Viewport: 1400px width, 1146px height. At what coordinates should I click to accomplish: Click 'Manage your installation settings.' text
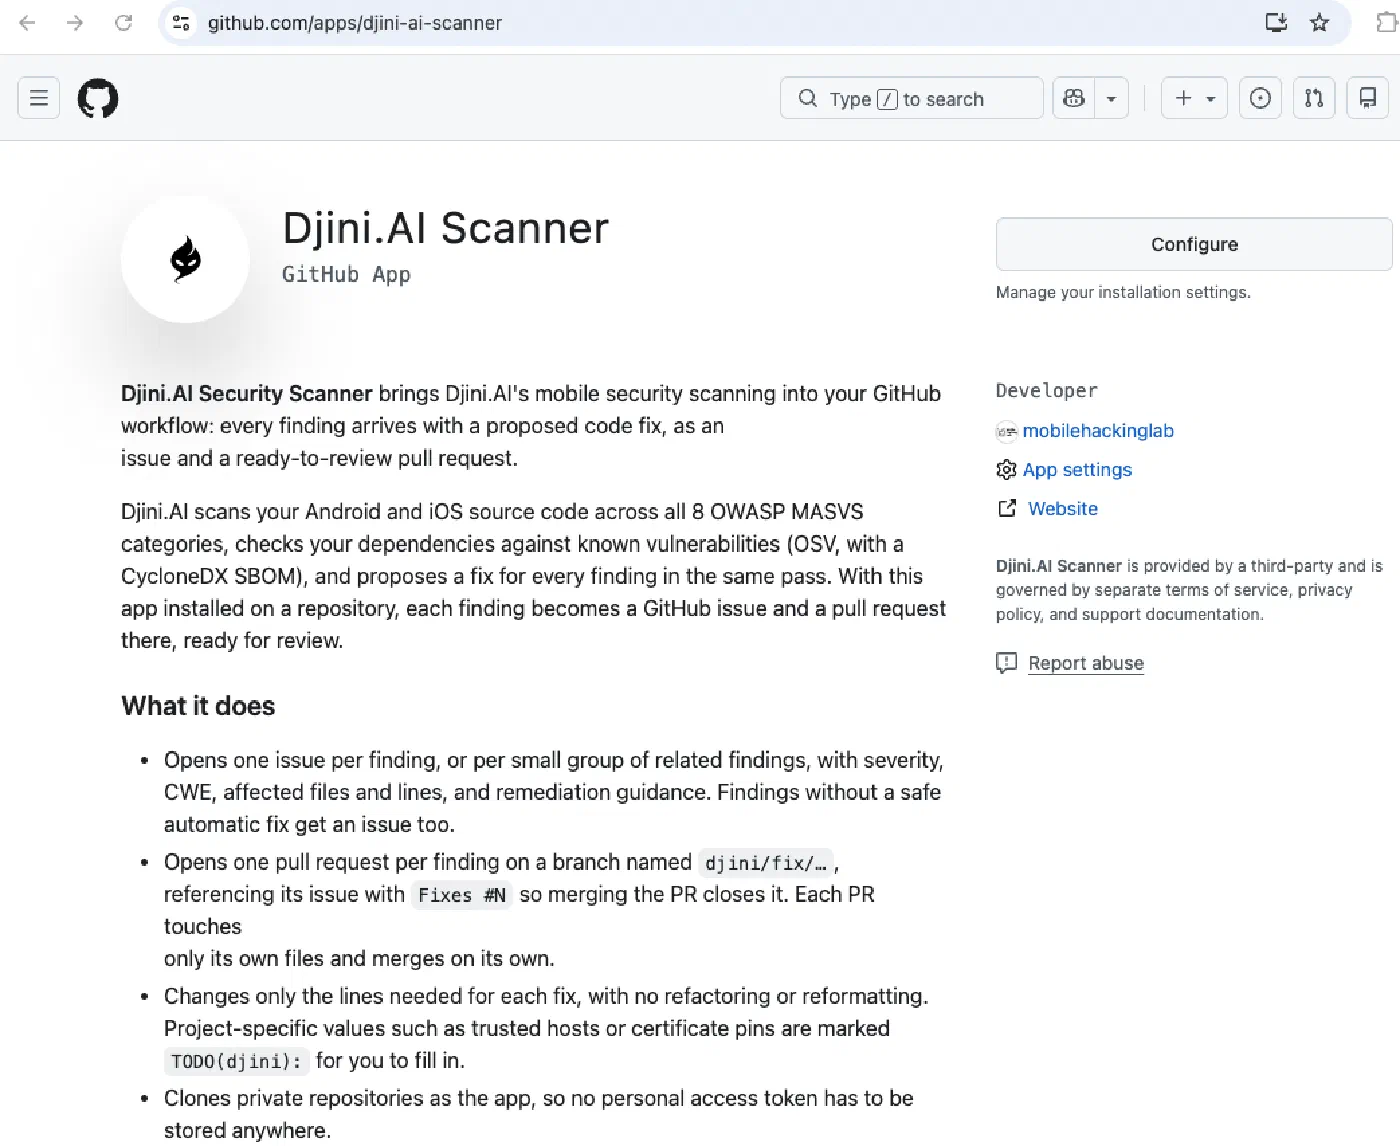[1123, 292]
